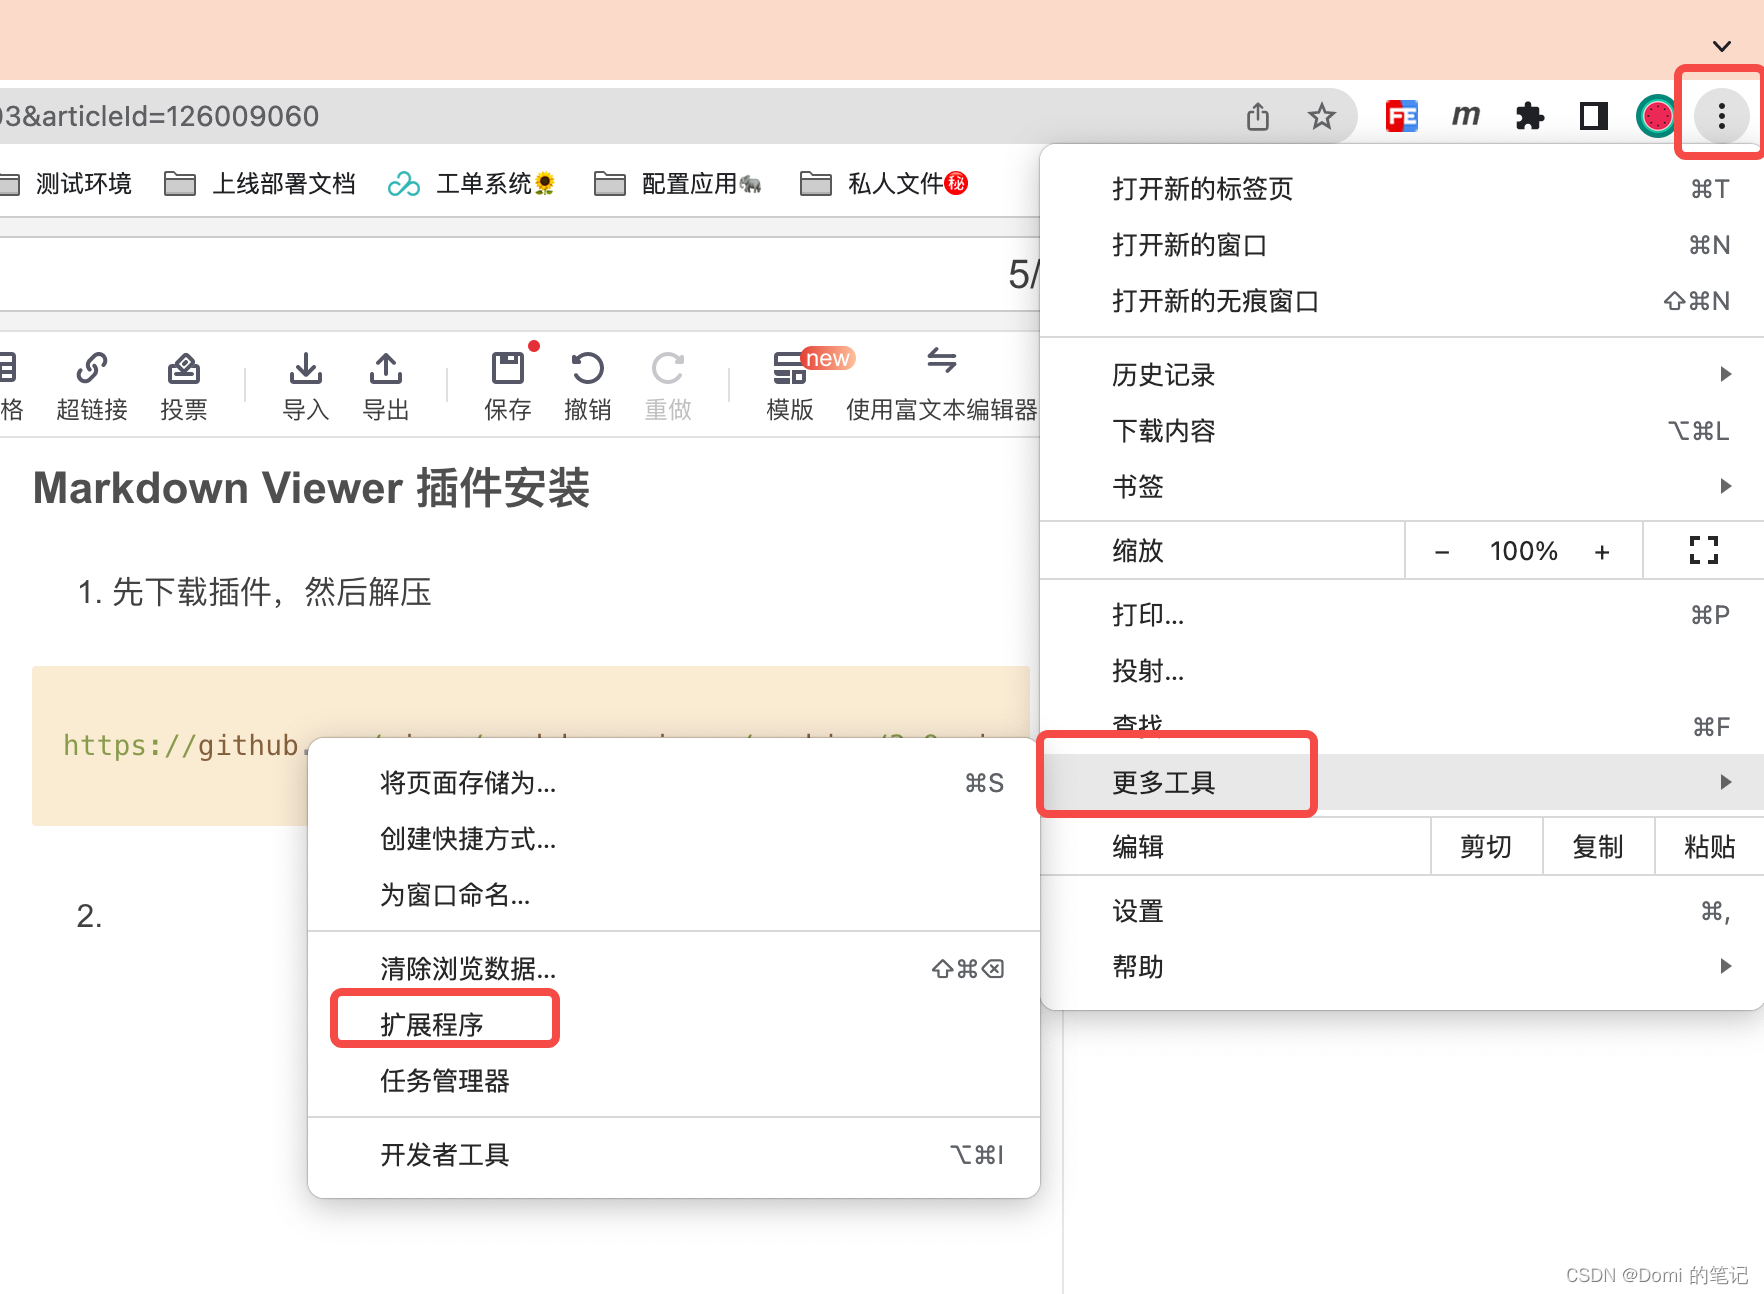Select 将页面存储为... in submenu
This screenshot has width=1764, height=1294.
tap(674, 783)
